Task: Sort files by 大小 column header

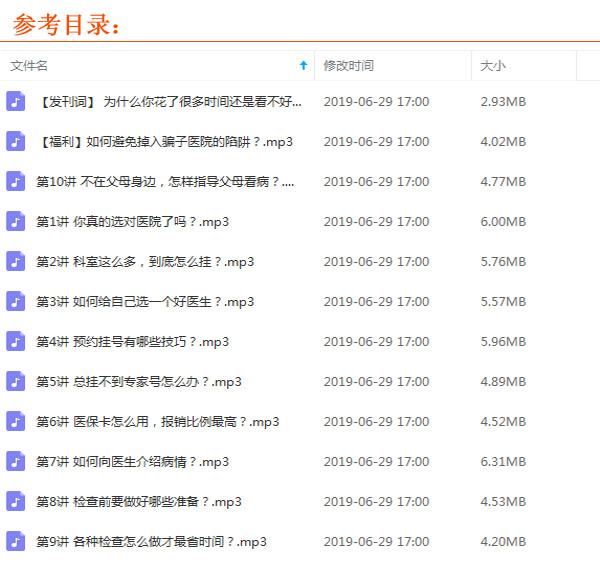Action: pyautogui.click(x=492, y=65)
